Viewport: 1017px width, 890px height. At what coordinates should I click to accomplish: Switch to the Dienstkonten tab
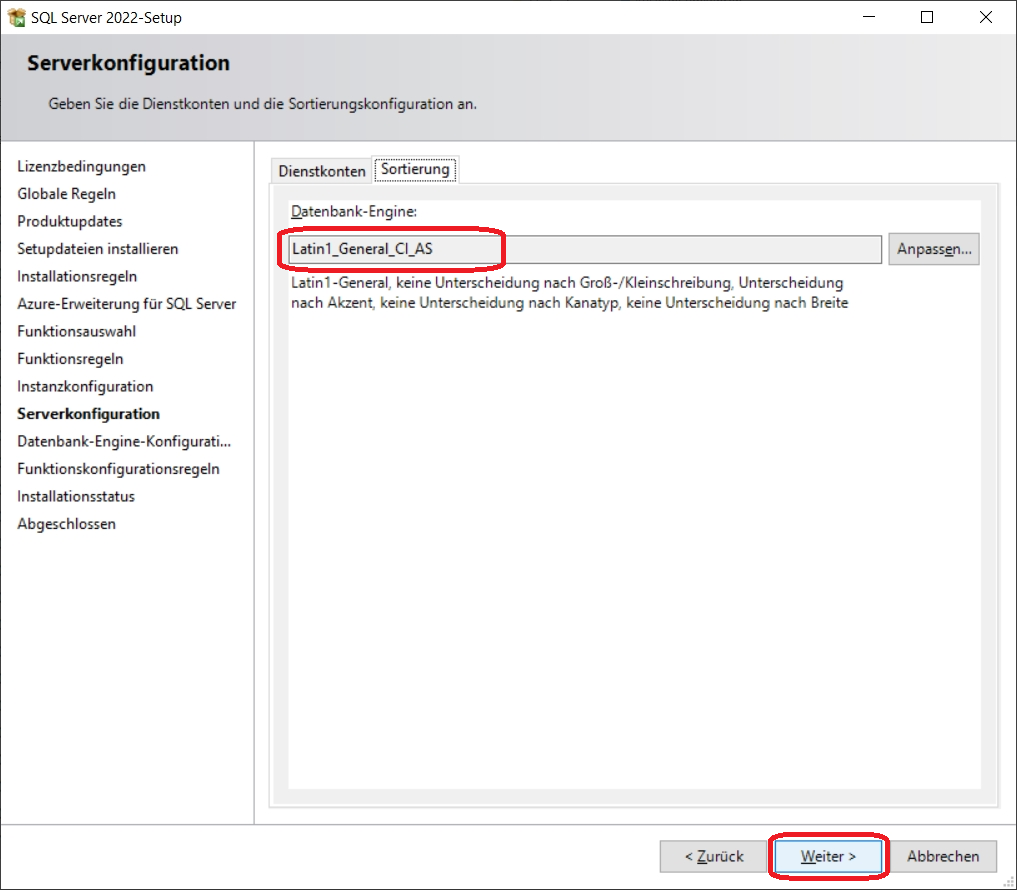[322, 171]
